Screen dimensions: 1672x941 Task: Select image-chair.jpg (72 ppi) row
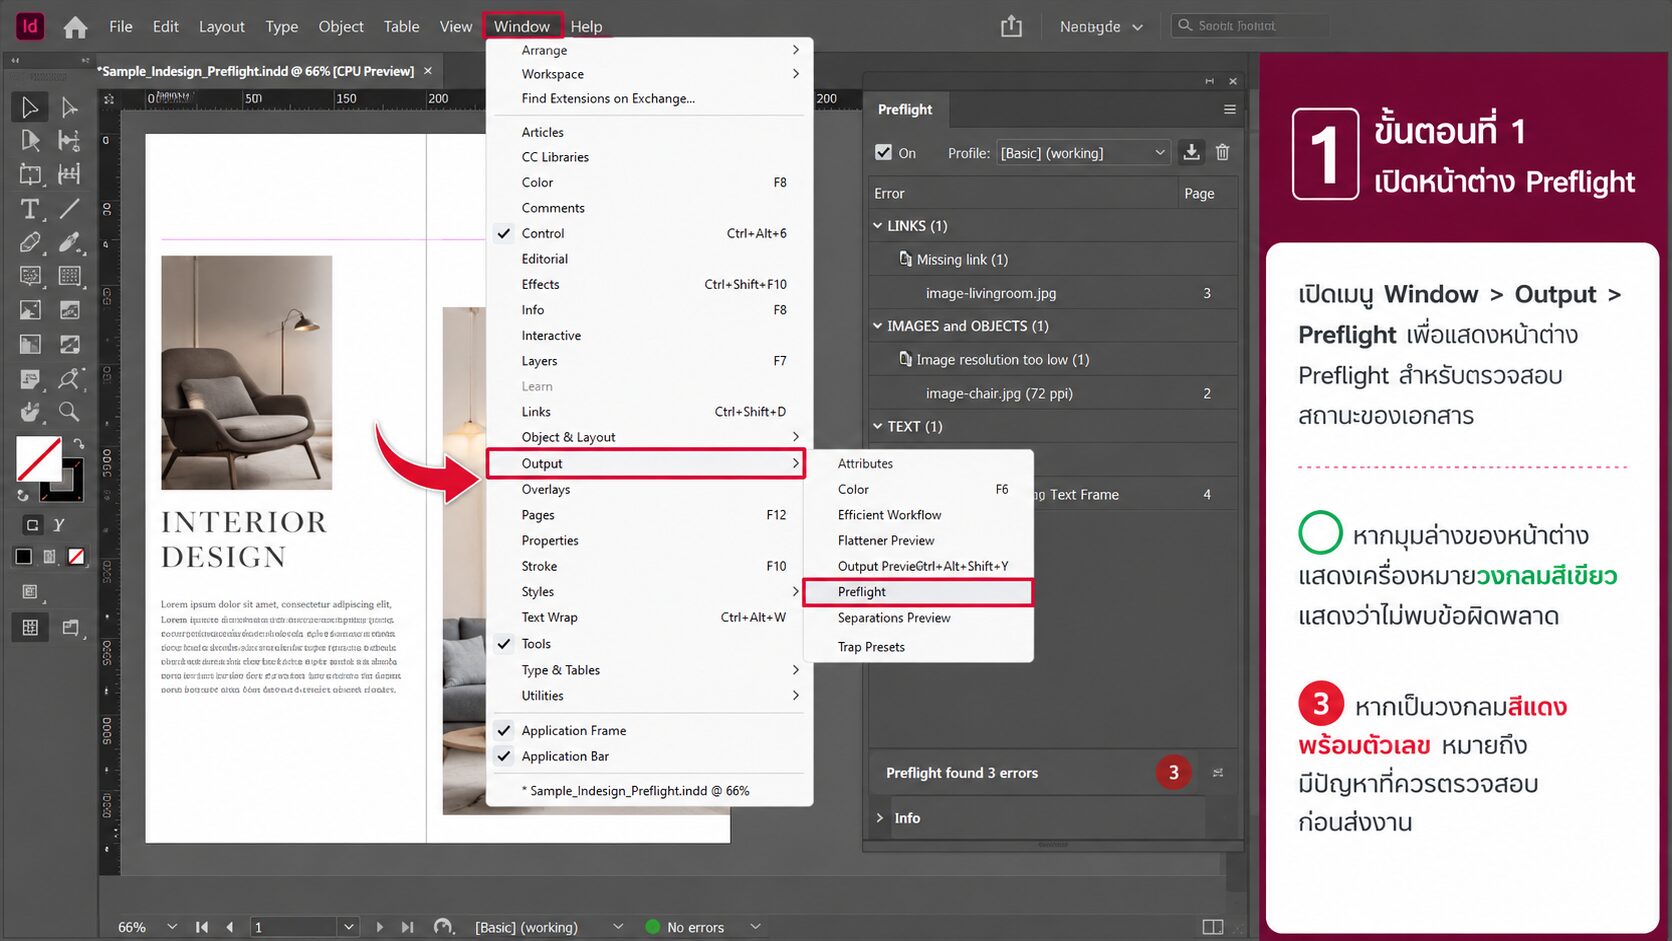point(1053,393)
